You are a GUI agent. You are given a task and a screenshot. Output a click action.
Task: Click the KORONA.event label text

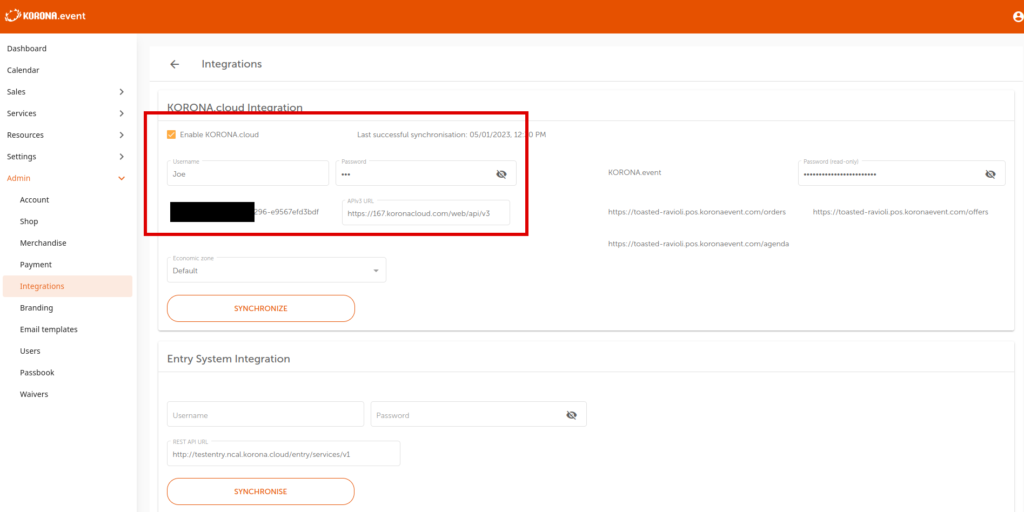(x=635, y=173)
